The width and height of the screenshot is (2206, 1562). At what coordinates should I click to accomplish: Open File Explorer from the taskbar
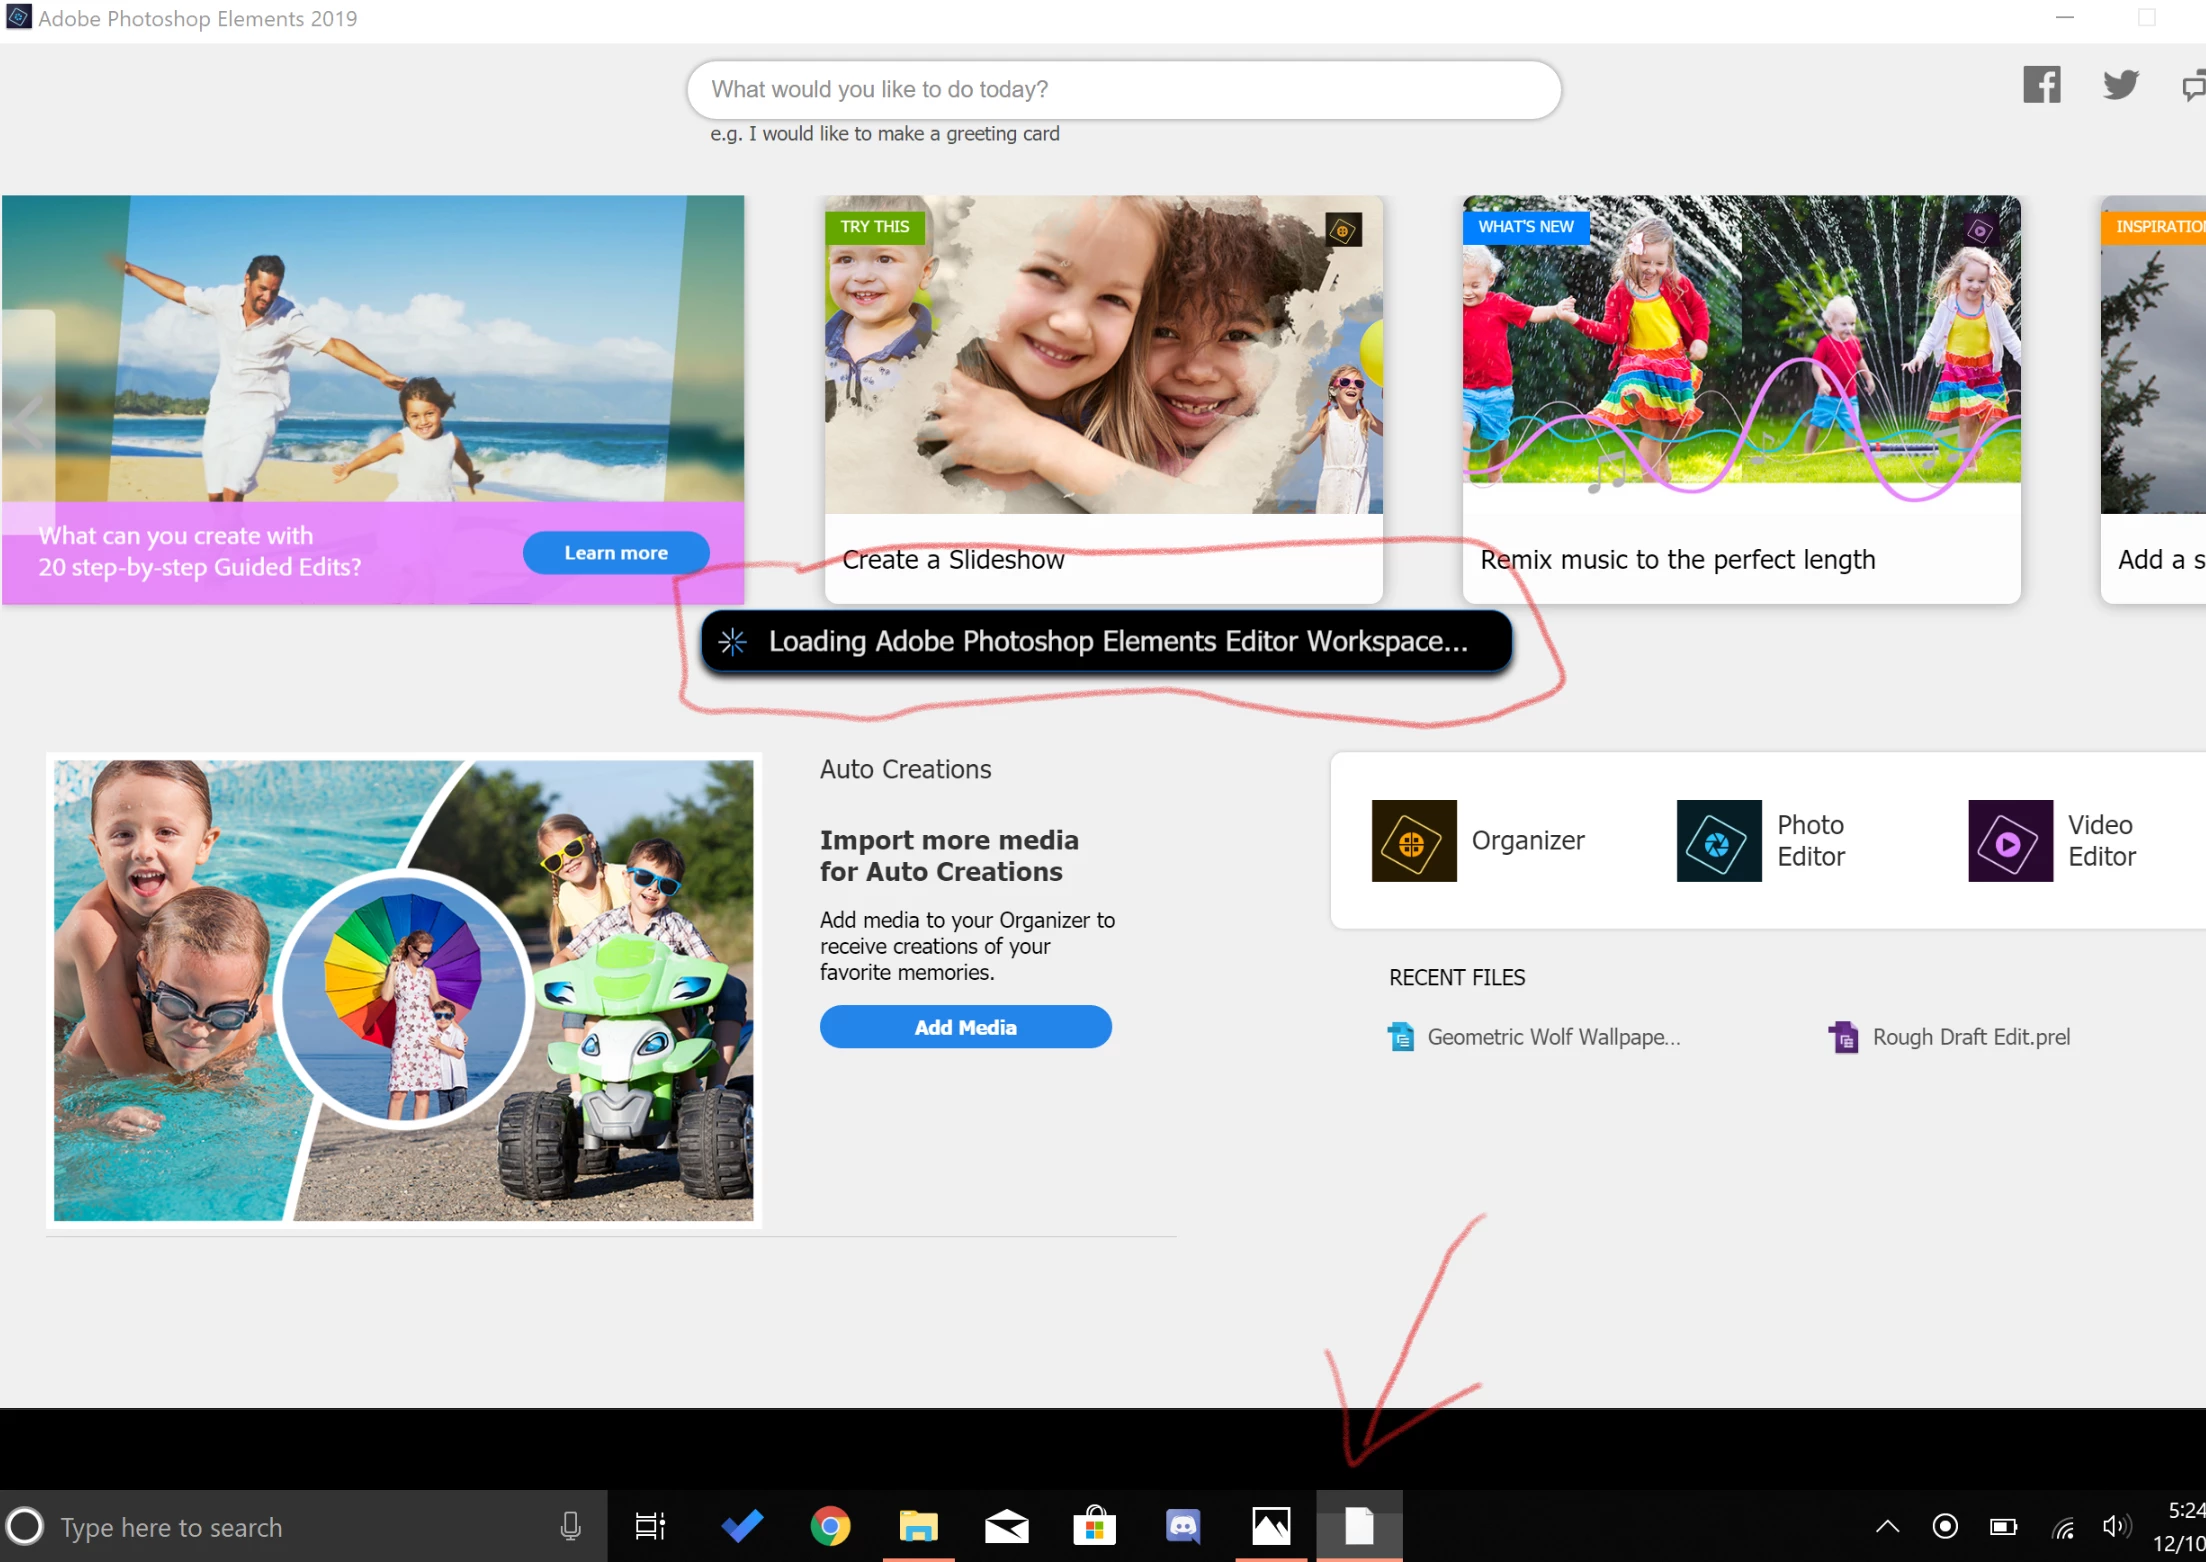point(918,1526)
